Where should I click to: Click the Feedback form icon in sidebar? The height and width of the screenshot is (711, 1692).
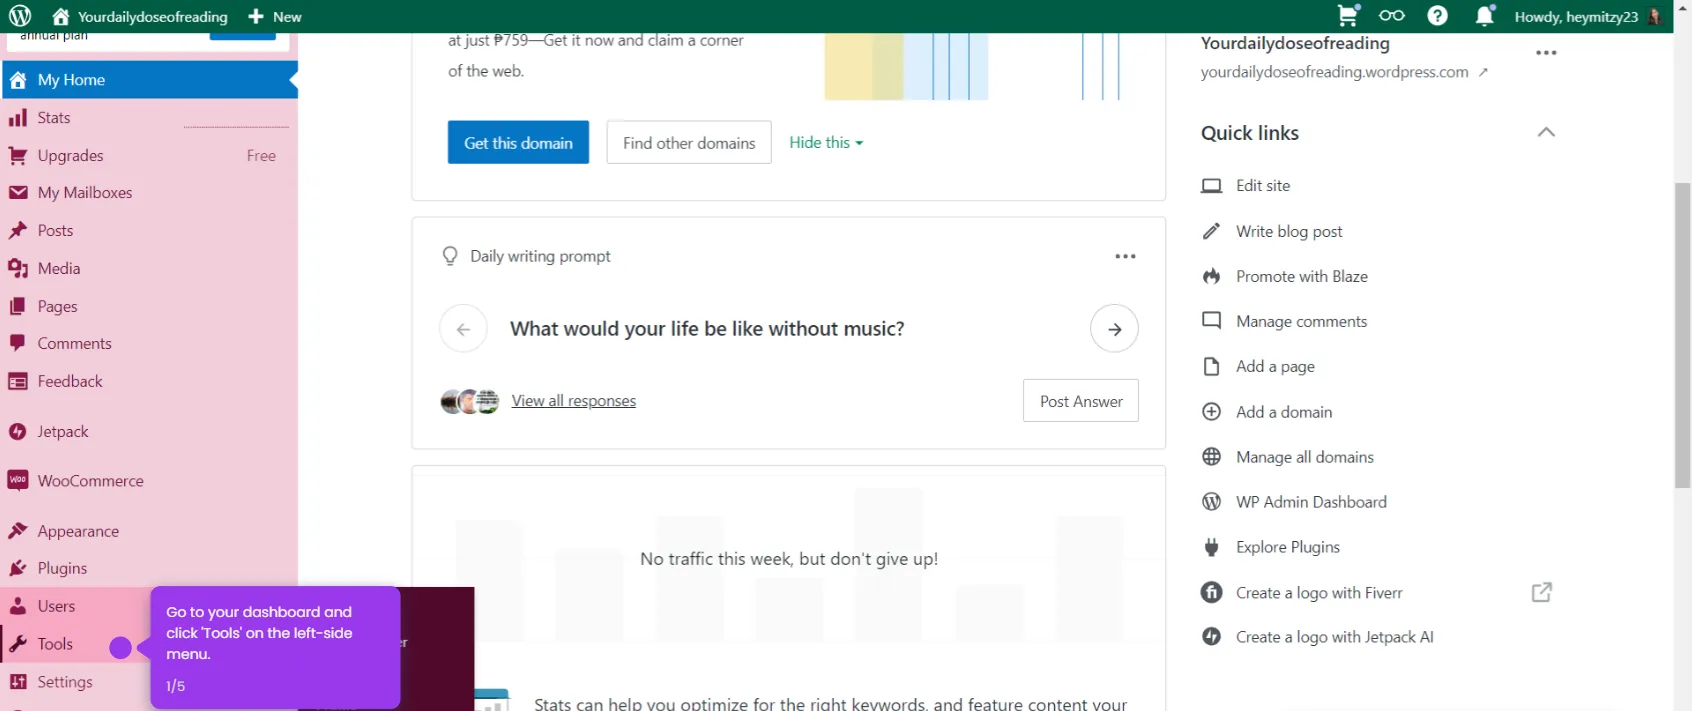coord(18,381)
